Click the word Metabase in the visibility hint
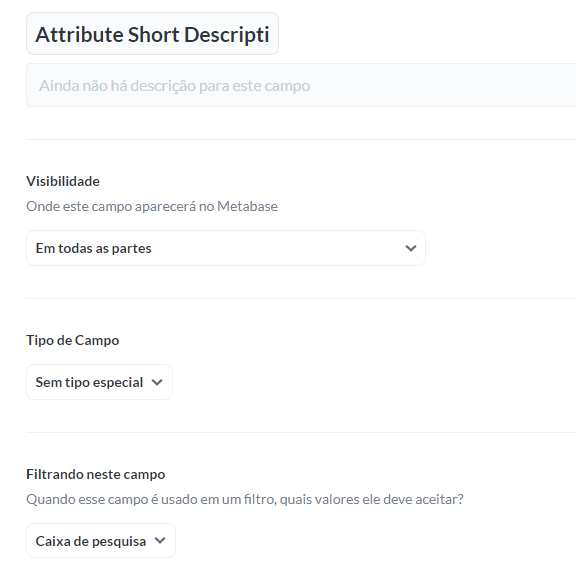This screenshot has width=576, height=584. coord(247,206)
